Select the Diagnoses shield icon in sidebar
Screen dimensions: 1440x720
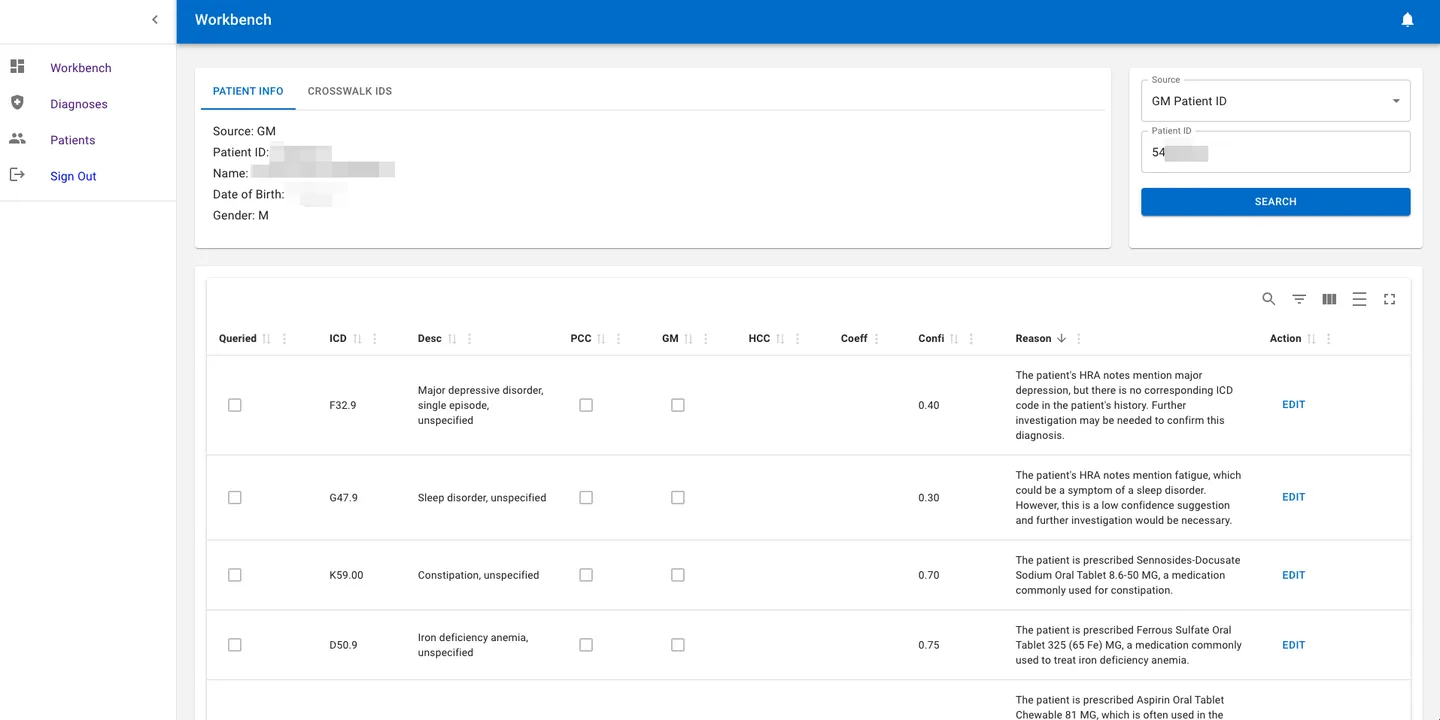pyautogui.click(x=16, y=103)
